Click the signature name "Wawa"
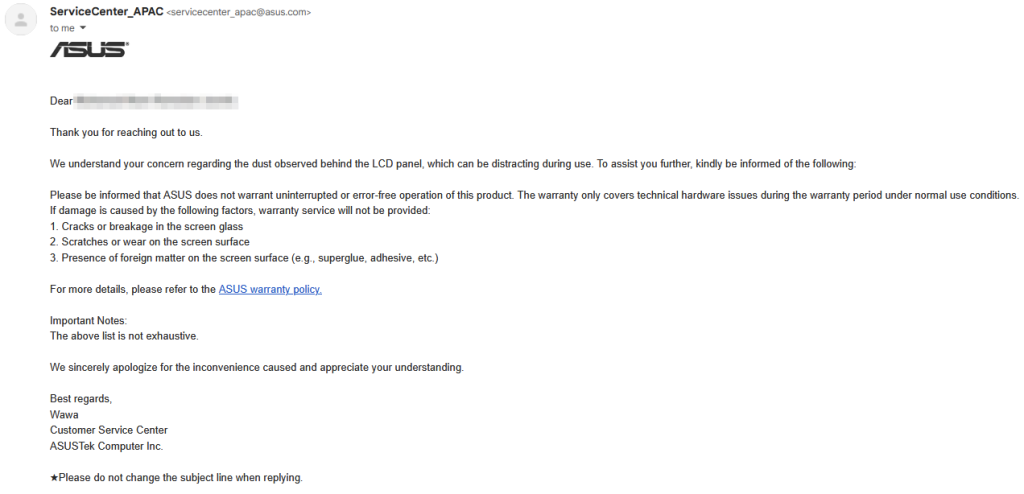 [64, 414]
